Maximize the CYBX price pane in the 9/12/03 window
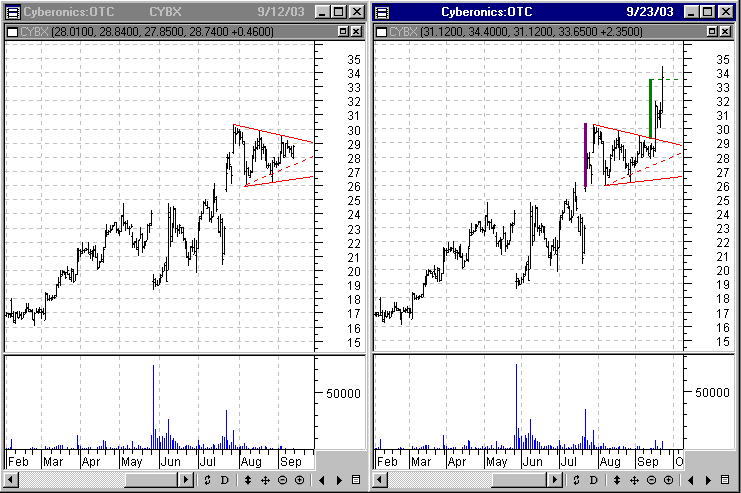 point(344,32)
